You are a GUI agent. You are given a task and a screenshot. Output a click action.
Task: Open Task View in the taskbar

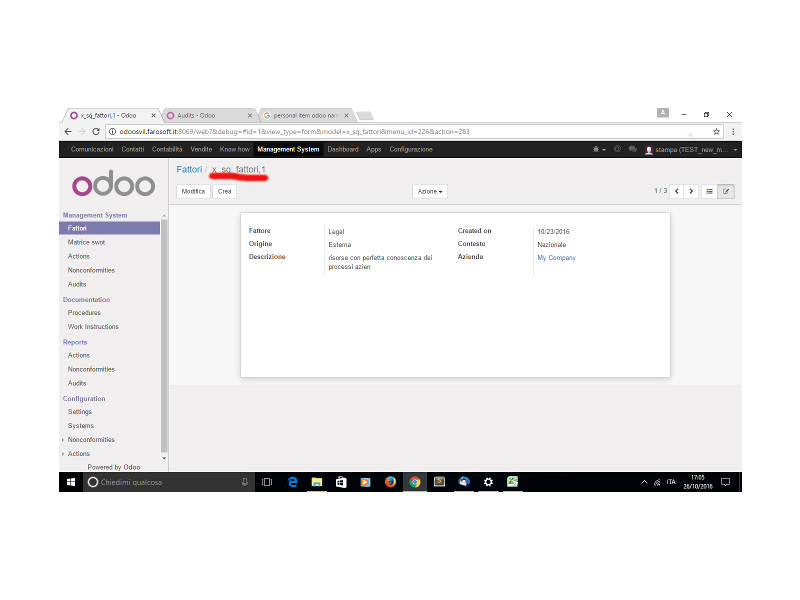[x=267, y=482]
